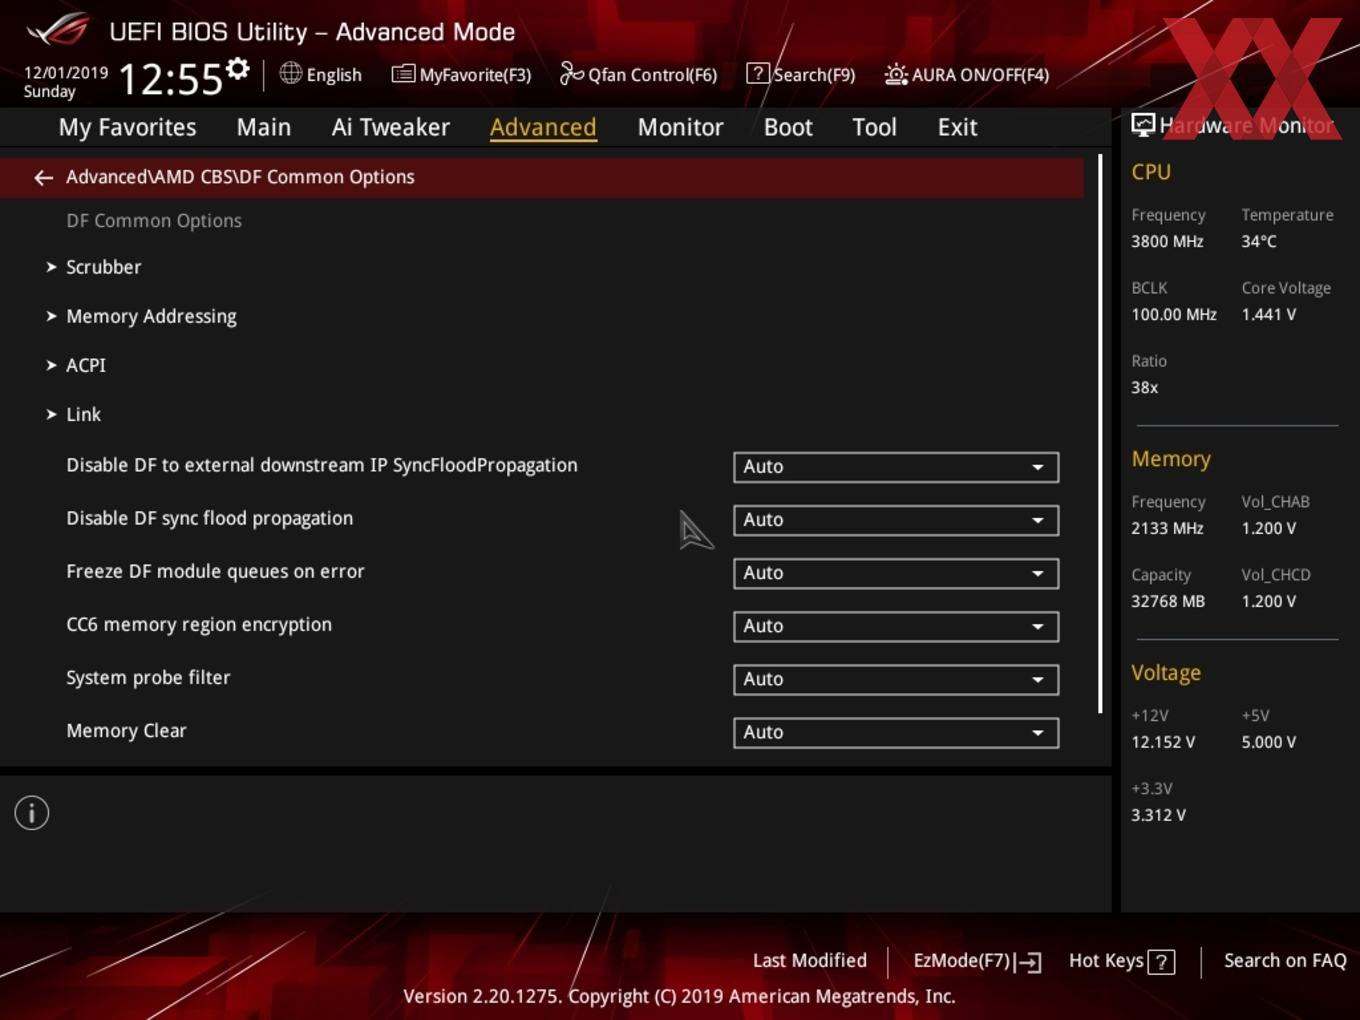
Task: Click +5V value 5.000 V
Action: (x=1269, y=743)
